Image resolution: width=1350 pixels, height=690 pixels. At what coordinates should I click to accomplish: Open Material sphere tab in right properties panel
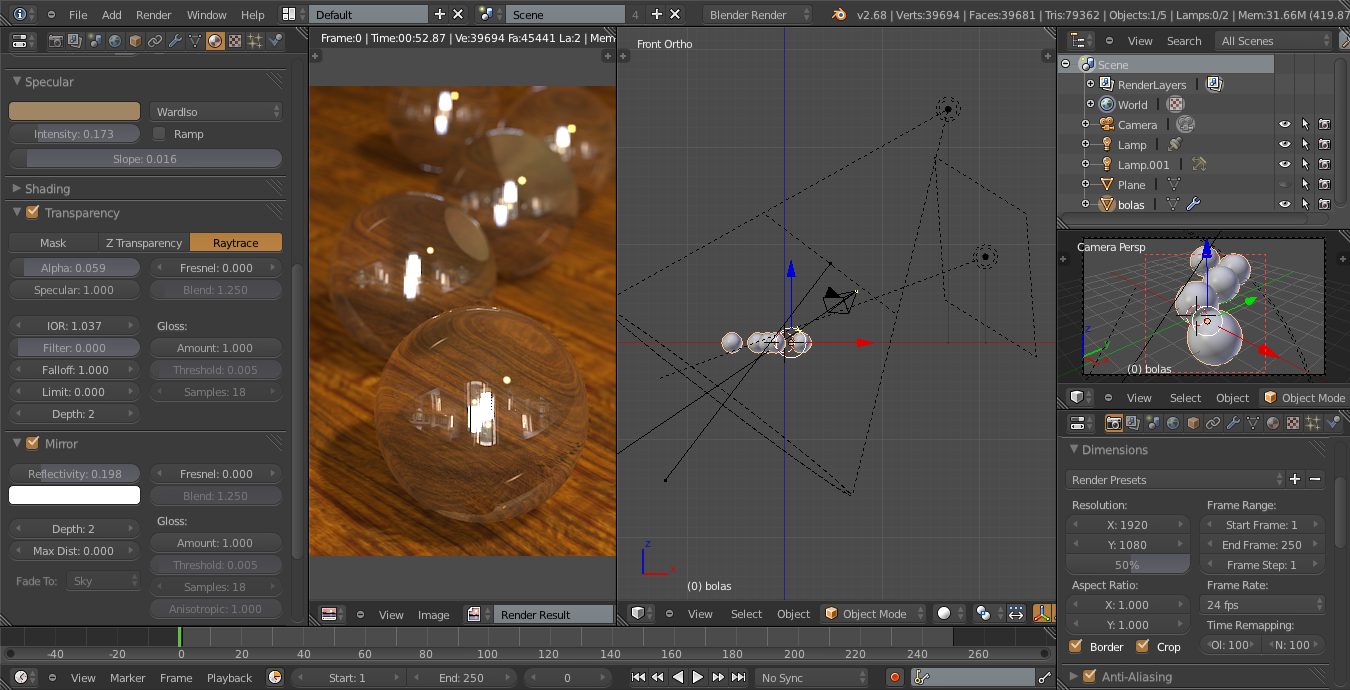(x=1272, y=423)
